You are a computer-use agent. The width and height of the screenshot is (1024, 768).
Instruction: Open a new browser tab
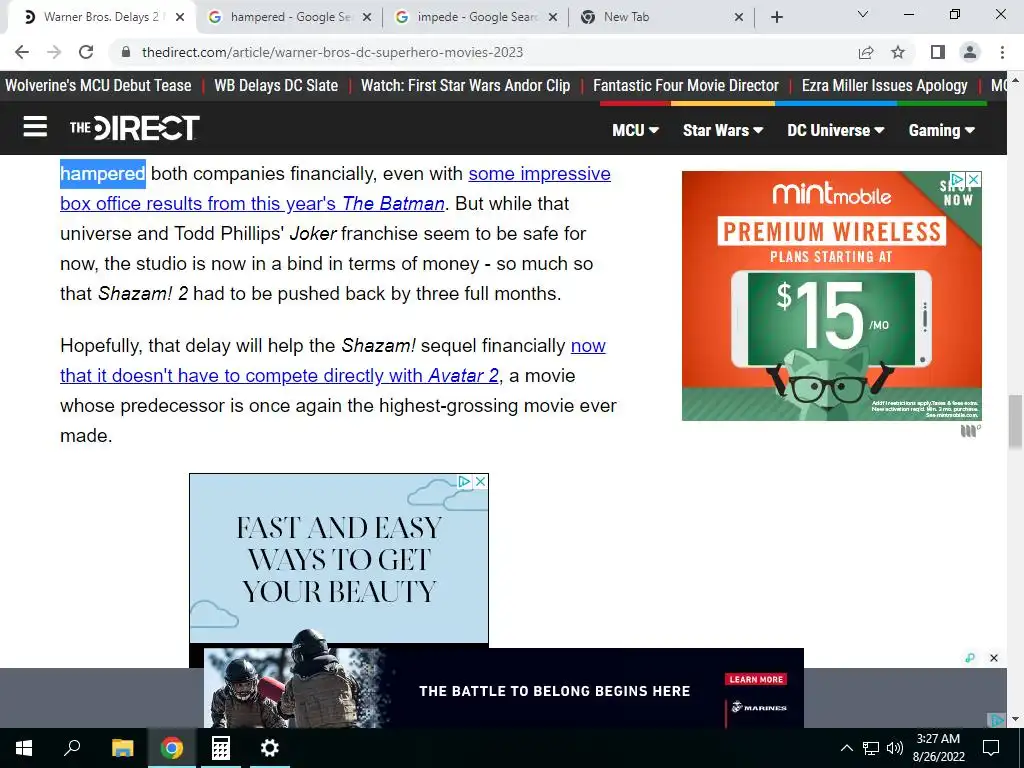(x=776, y=17)
